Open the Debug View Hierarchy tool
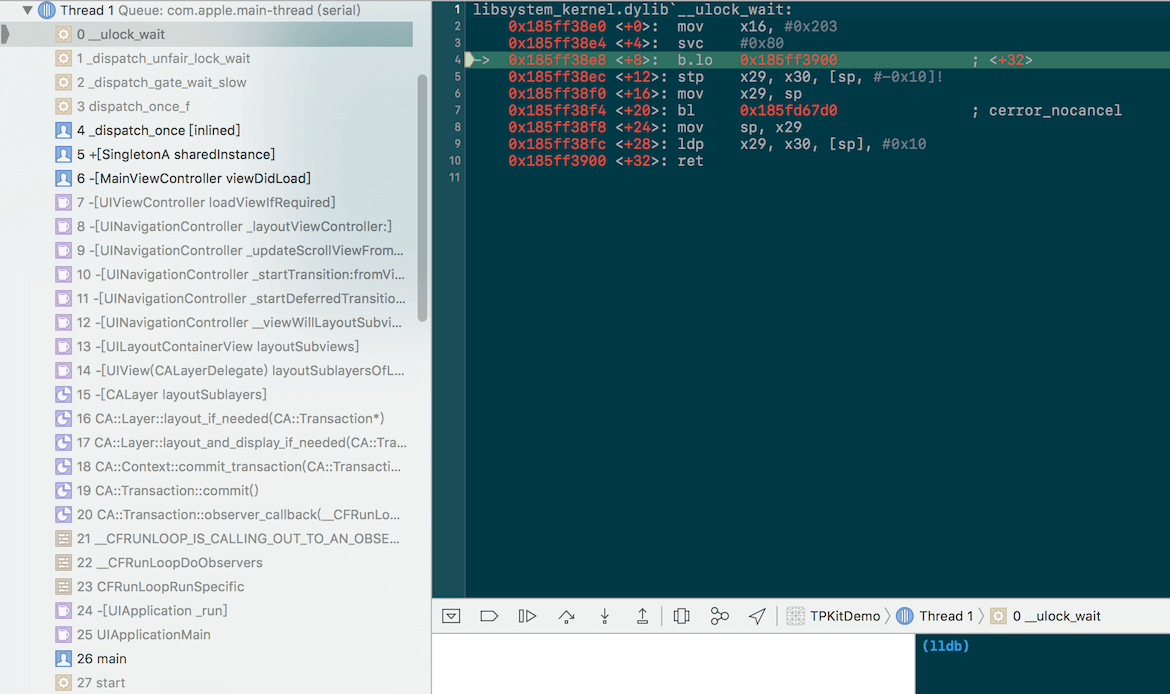 click(681, 616)
